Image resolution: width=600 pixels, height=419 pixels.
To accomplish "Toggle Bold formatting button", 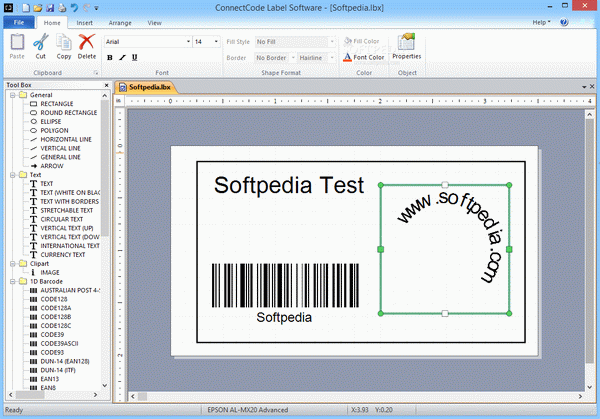I will pos(110,57).
